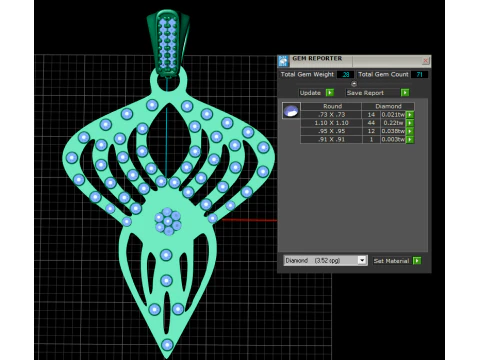Click the Save Report label
Screen dimensions: 480x360
pyautogui.click(x=365, y=93)
